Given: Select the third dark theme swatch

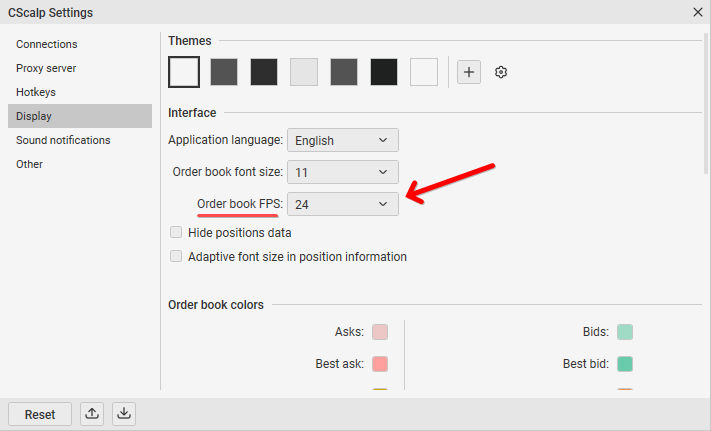Looking at the screenshot, I should point(264,72).
